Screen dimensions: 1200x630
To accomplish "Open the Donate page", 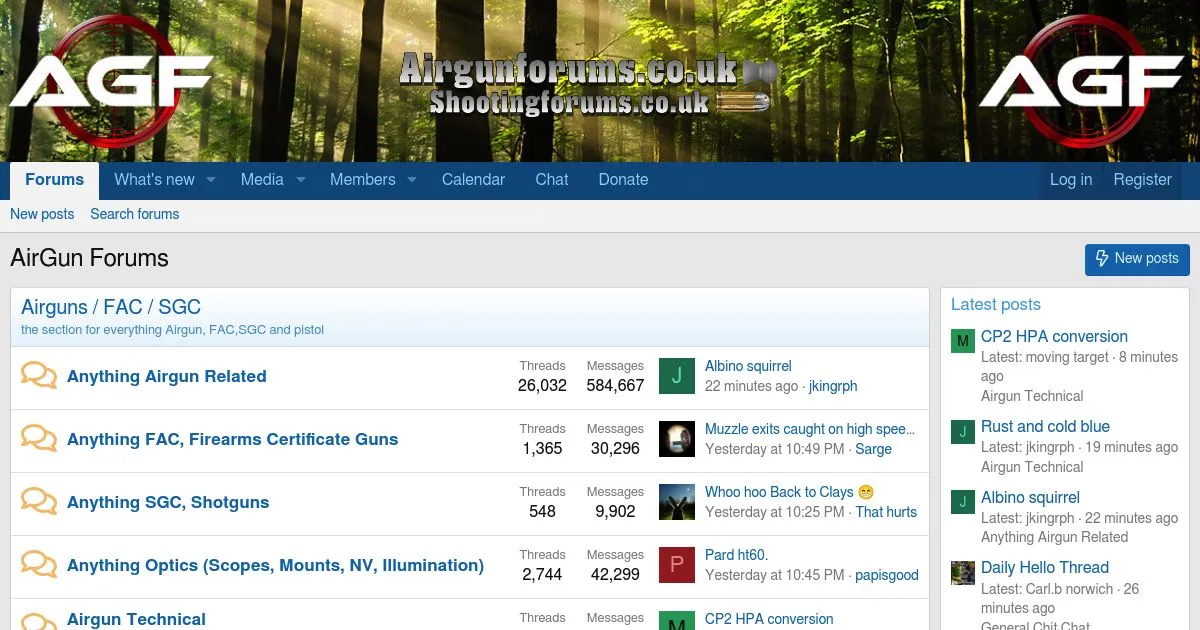I will pyautogui.click(x=623, y=180).
